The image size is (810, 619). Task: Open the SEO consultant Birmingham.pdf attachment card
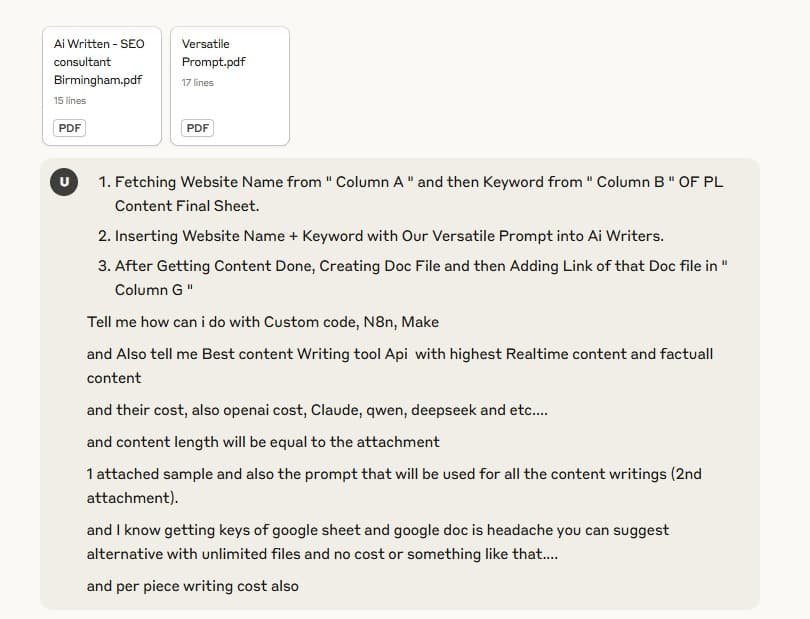click(102, 86)
